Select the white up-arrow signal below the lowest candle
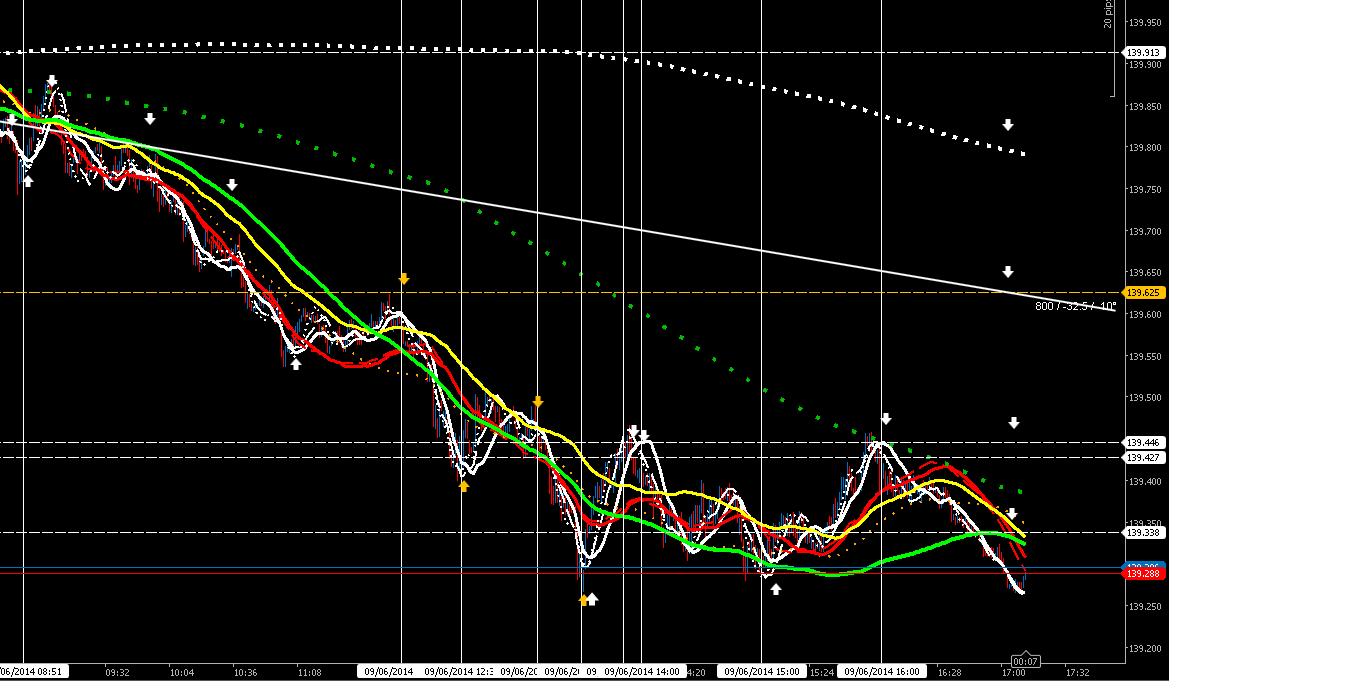This screenshot has height=690, width=1346. click(593, 598)
